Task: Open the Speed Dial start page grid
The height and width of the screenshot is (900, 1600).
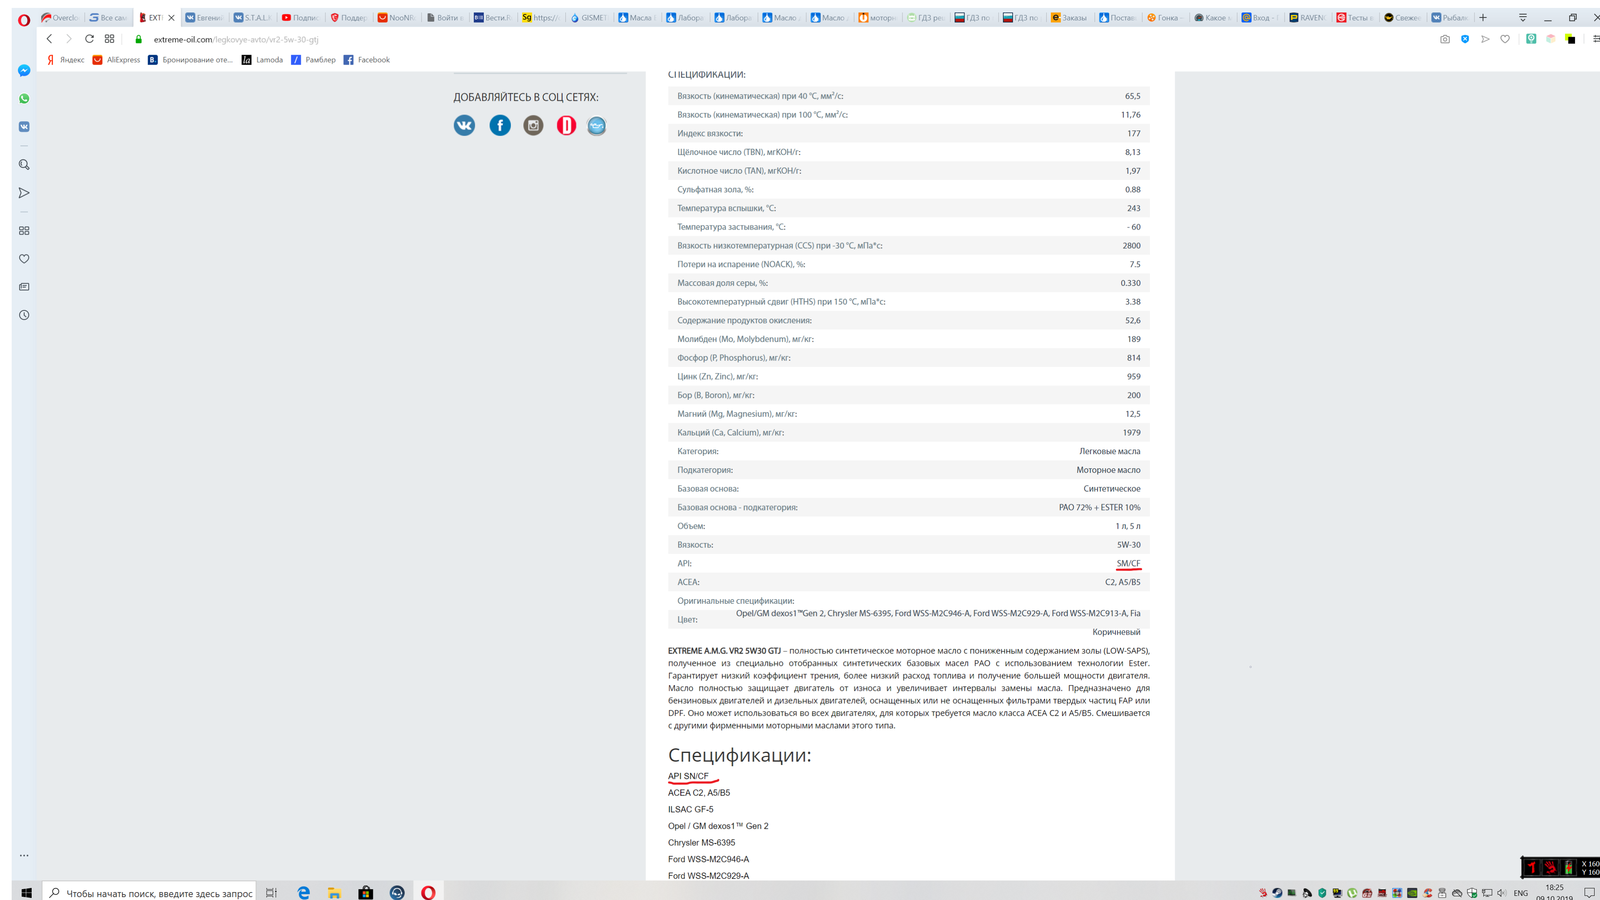Action: point(109,39)
